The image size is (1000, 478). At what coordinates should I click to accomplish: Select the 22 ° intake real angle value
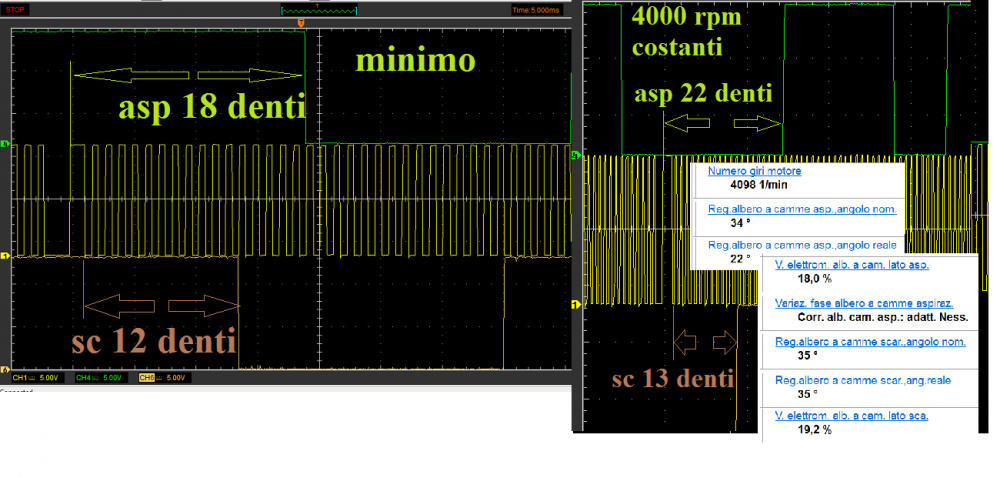740,258
